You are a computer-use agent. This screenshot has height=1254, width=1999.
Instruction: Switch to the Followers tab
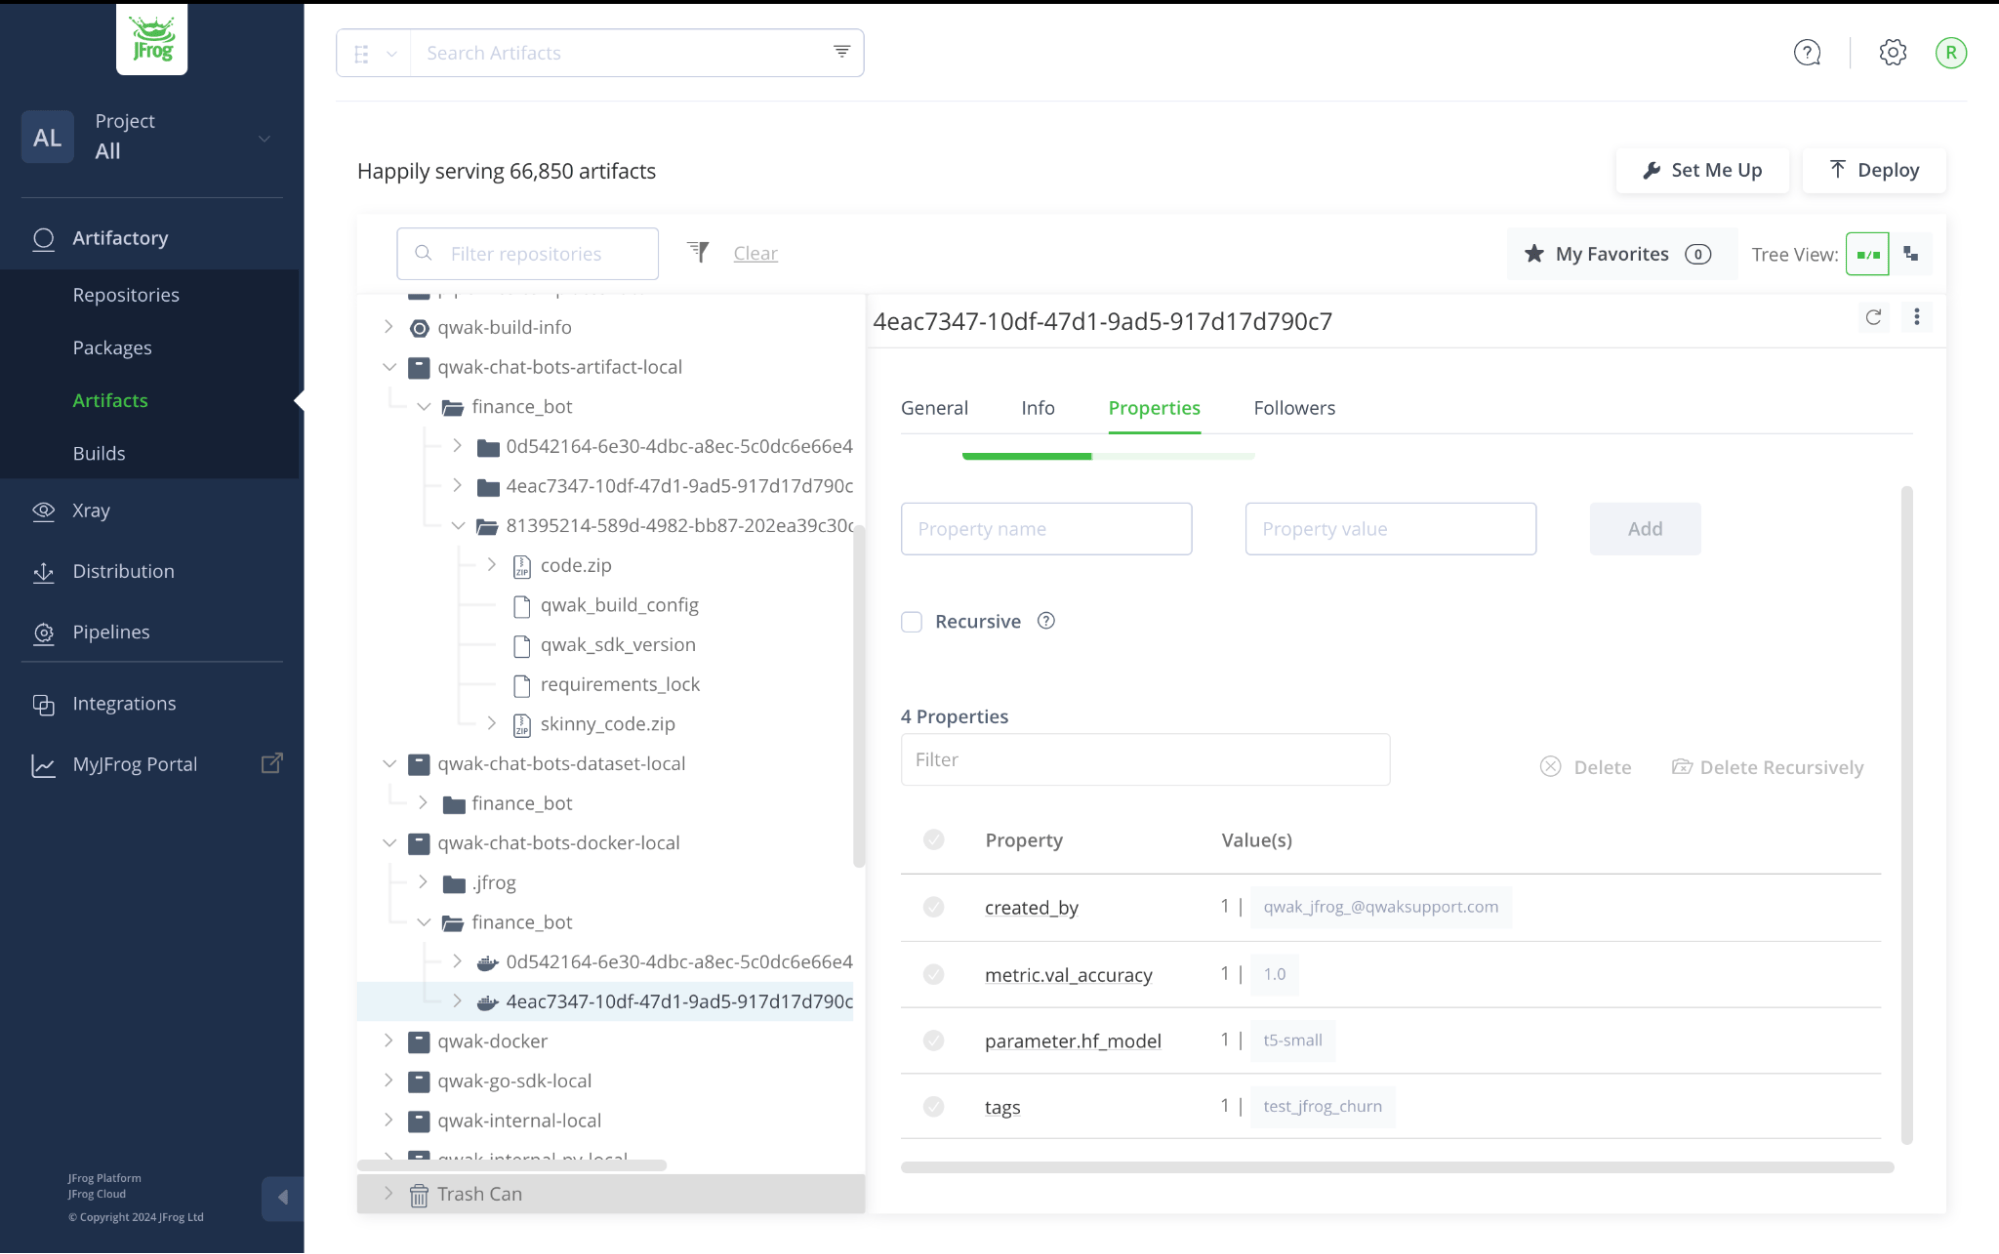point(1294,407)
